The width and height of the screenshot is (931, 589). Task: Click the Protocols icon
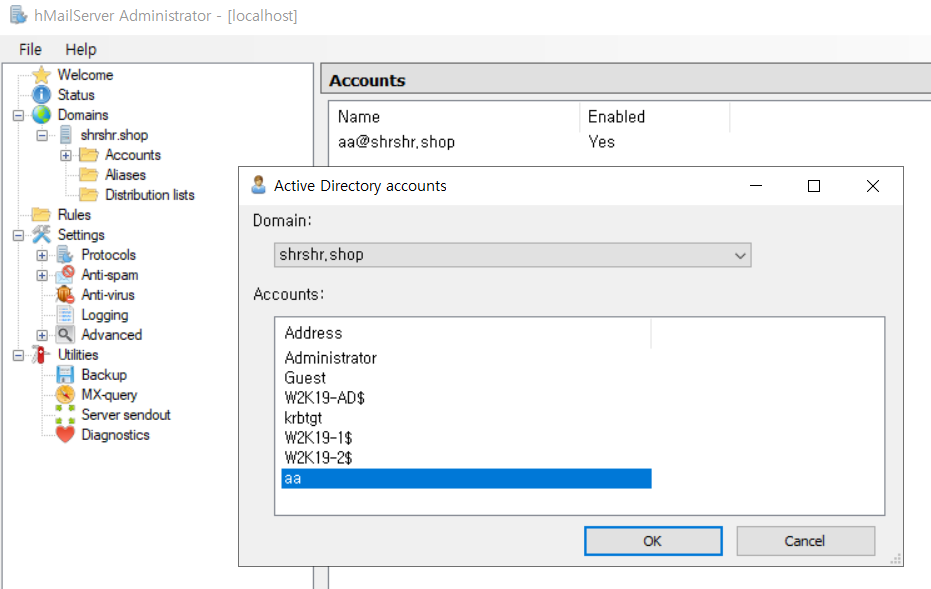point(65,255)
